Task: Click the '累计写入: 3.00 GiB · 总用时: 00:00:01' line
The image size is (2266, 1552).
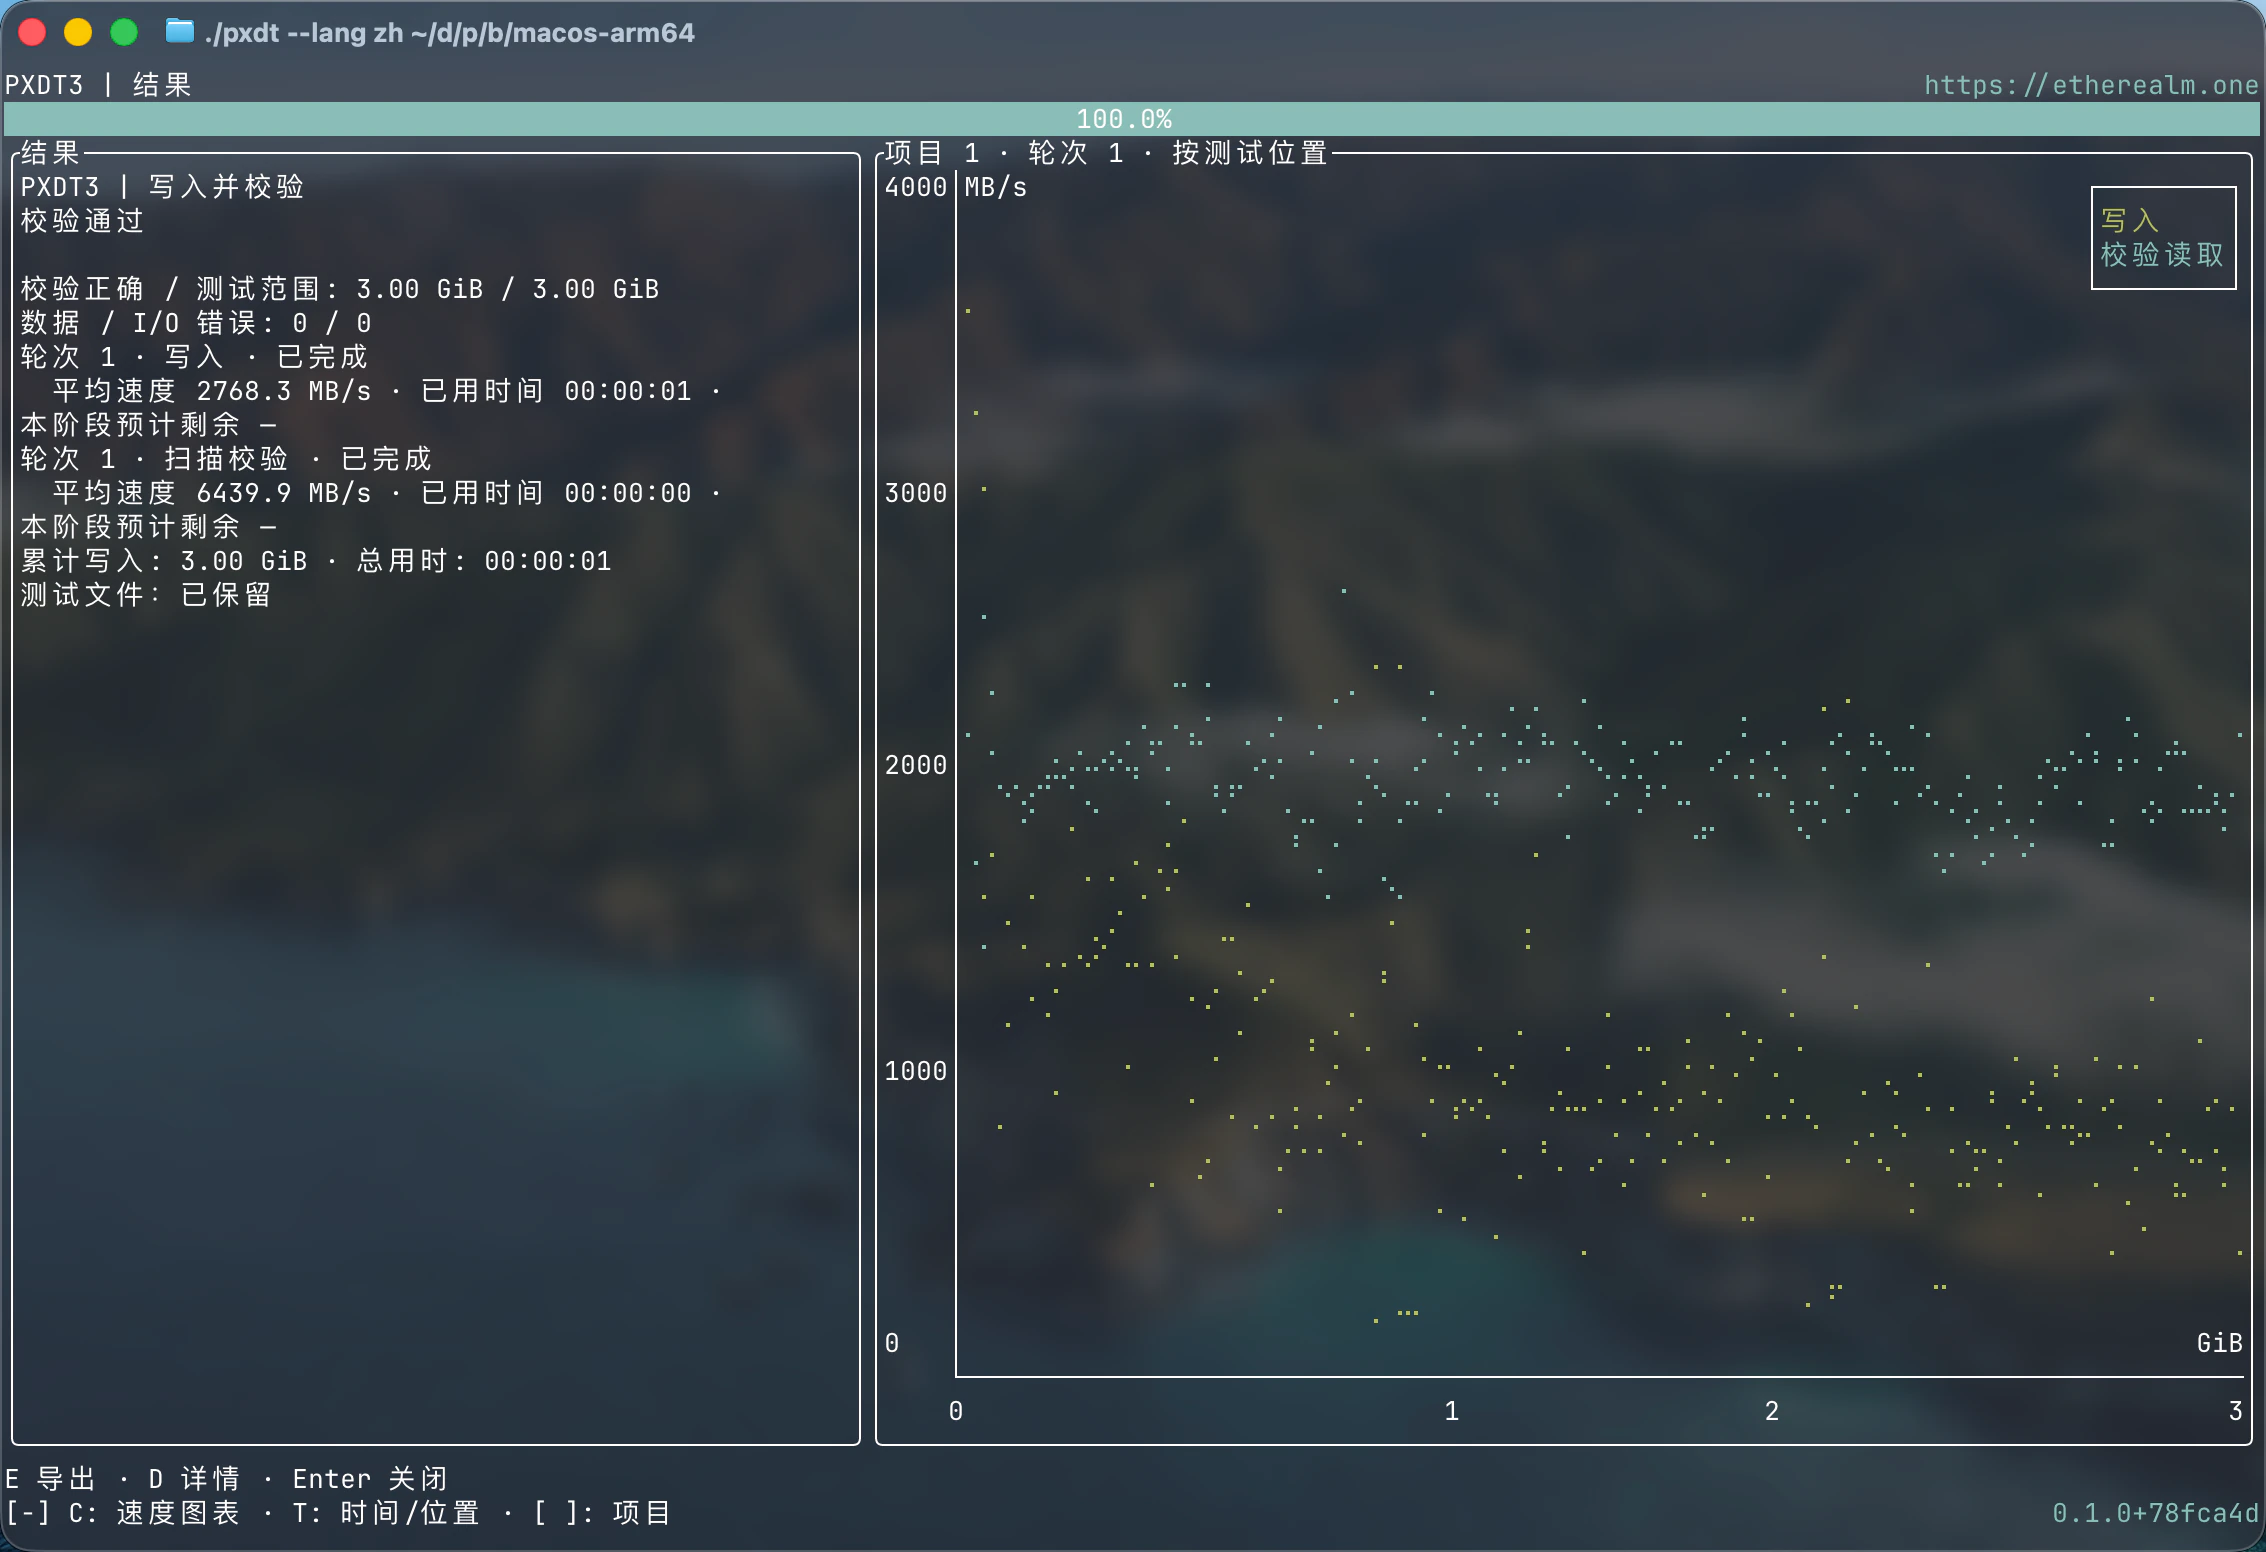Action: tap(316, 560)
